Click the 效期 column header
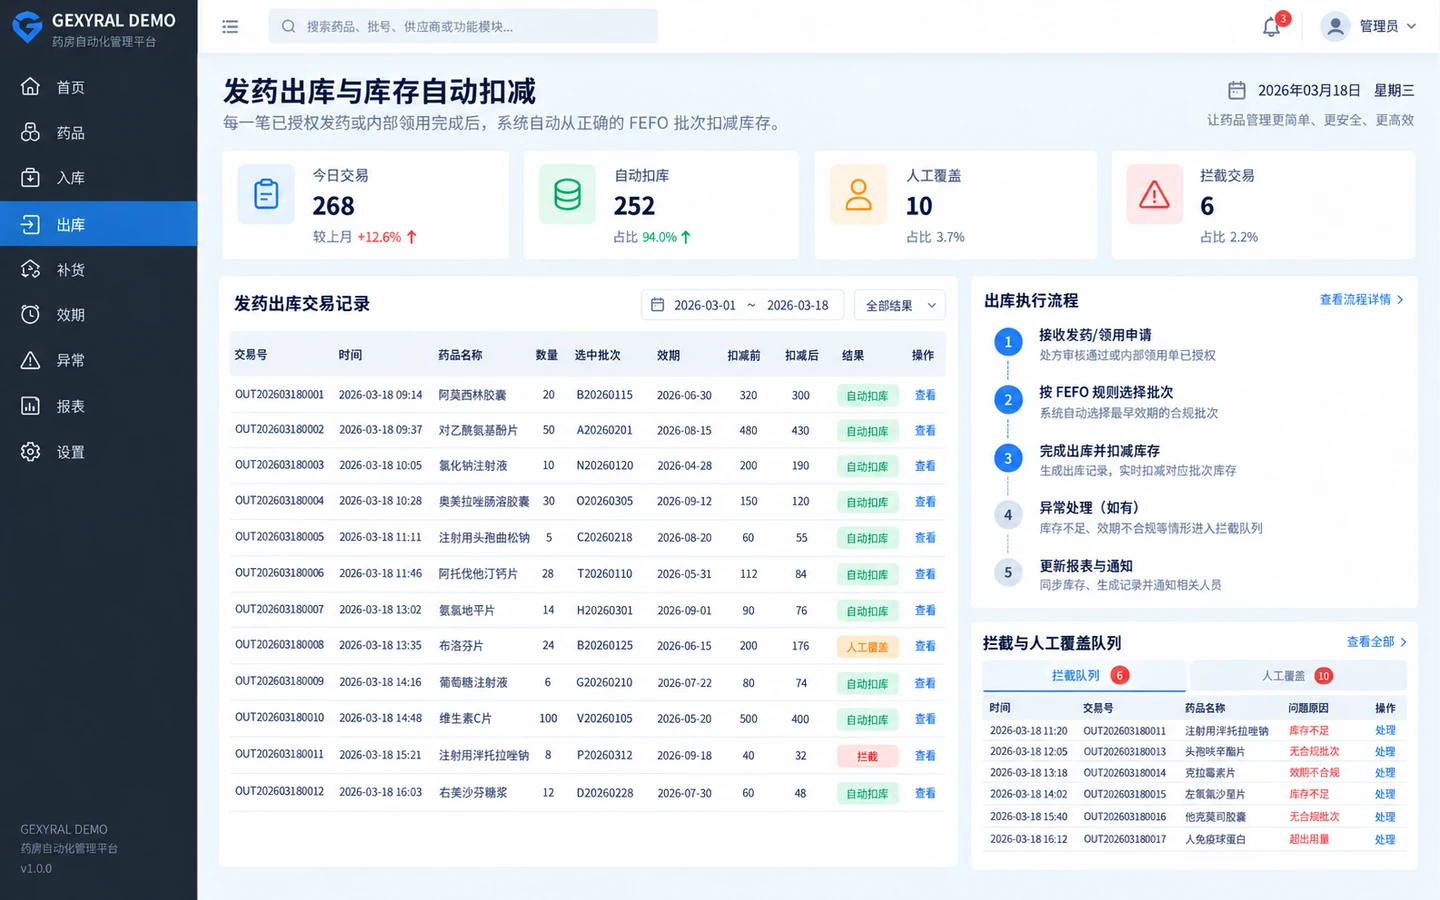The height and width of the screenshot is (900, 1440). click(x=668, y=355)
